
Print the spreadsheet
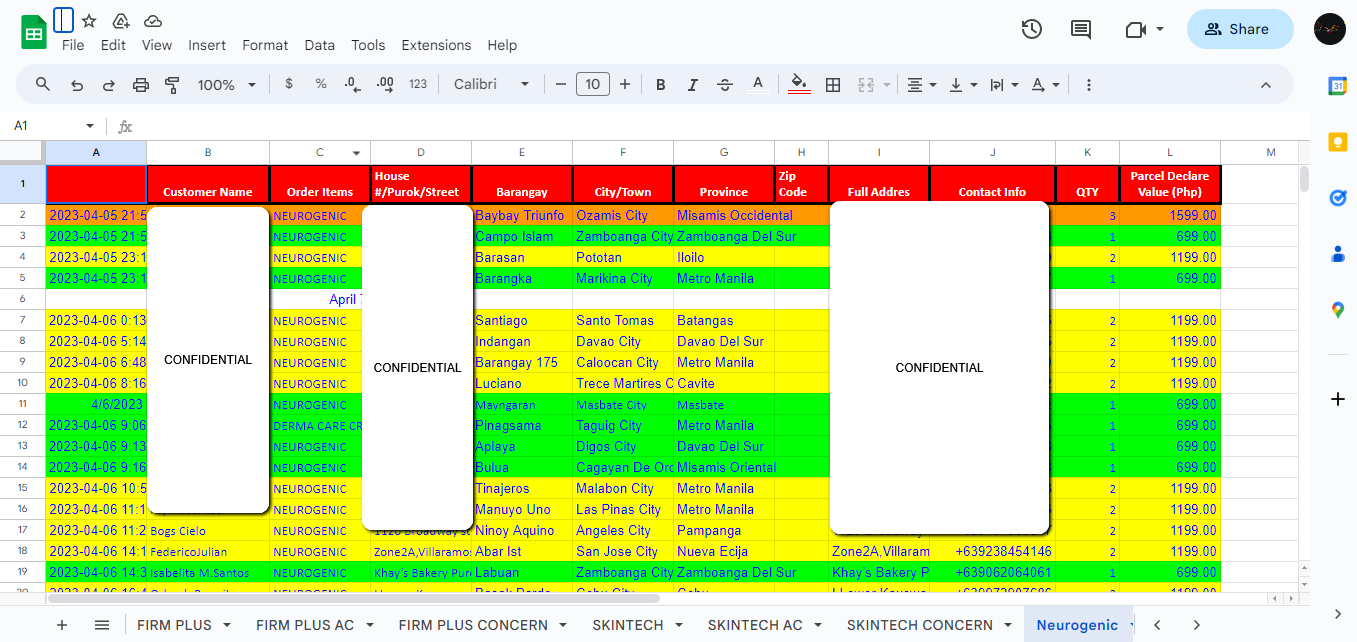tap(141, 85)
